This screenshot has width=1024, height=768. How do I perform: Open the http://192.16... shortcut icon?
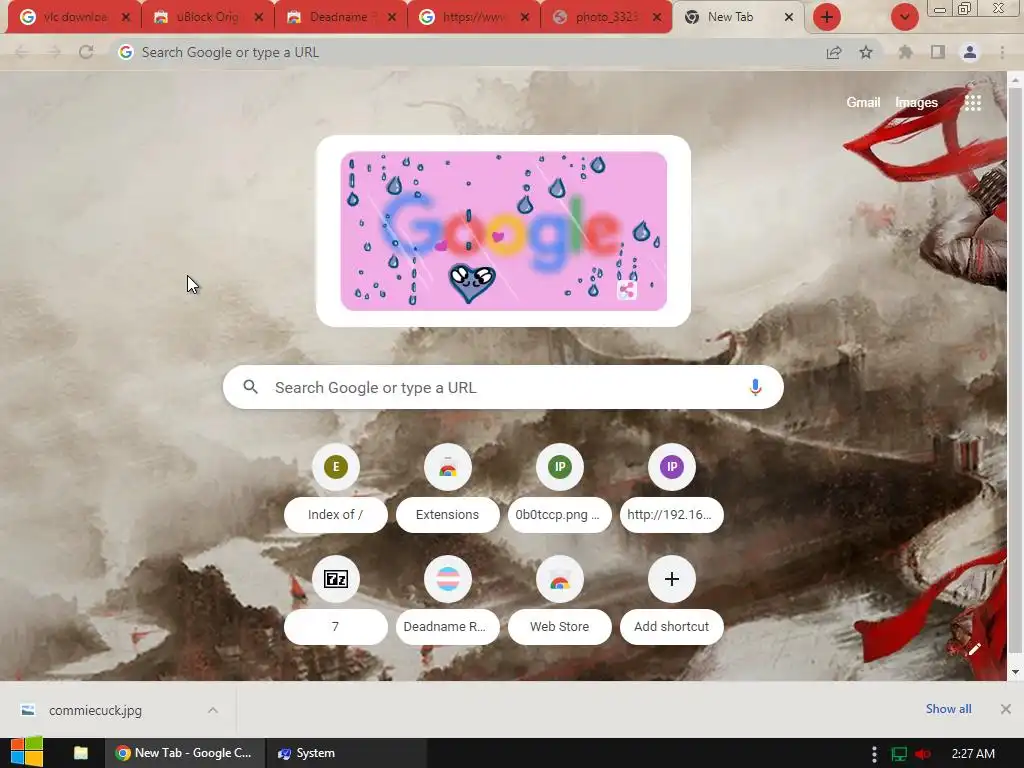click(x=671, y=466)
